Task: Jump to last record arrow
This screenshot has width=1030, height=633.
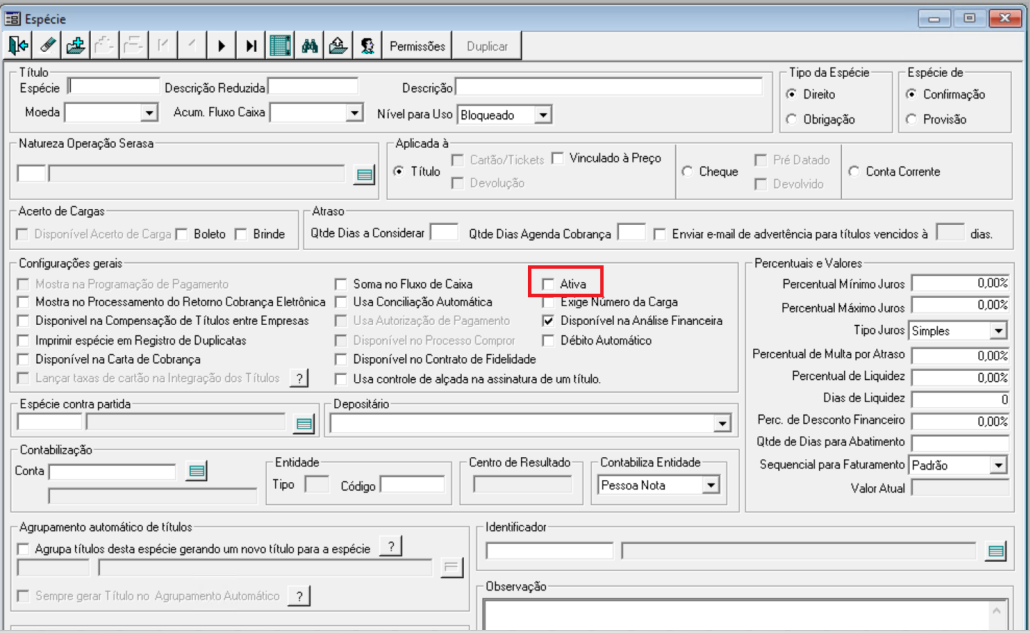Action: click(x=251, y=46)
